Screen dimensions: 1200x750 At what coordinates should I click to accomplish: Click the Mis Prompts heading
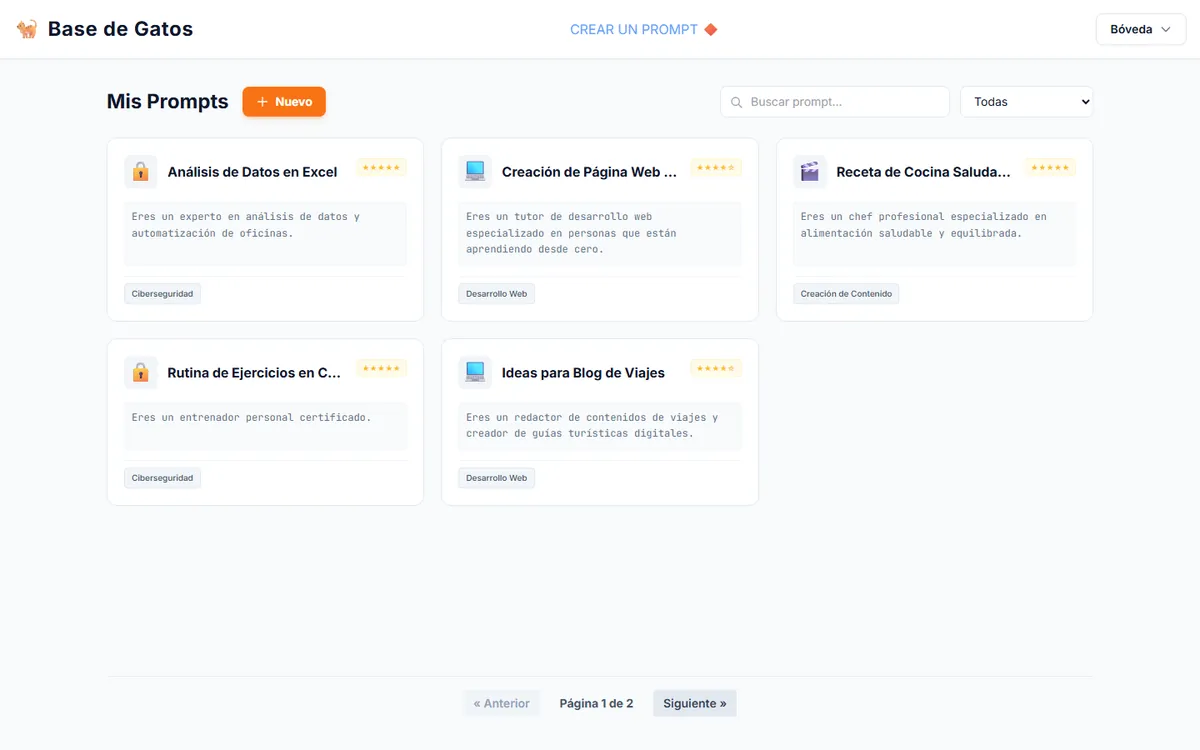tap(168, 101)
